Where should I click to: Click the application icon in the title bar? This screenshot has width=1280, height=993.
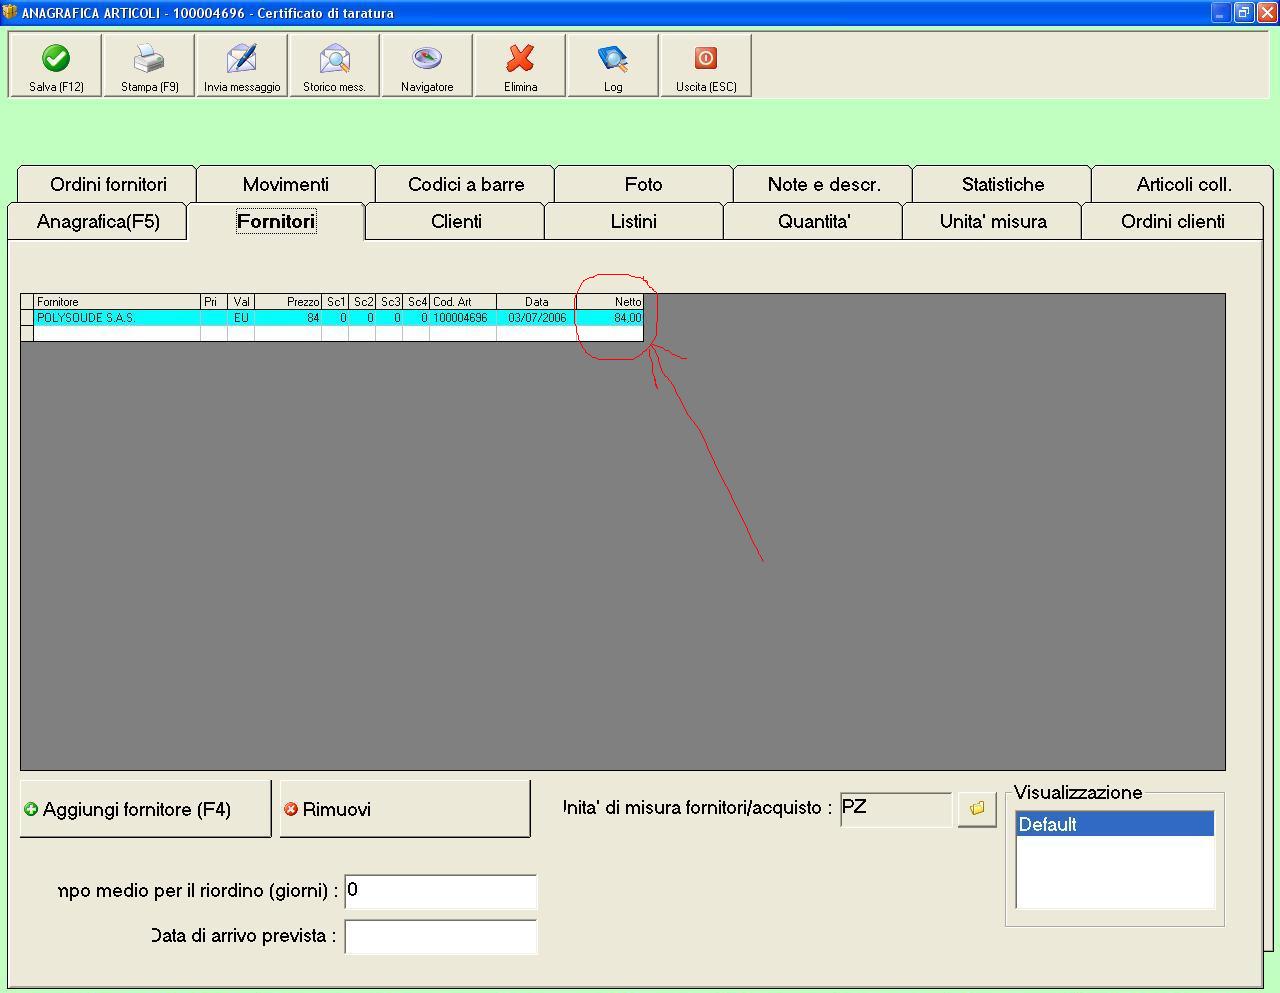(x=10, y=13)
